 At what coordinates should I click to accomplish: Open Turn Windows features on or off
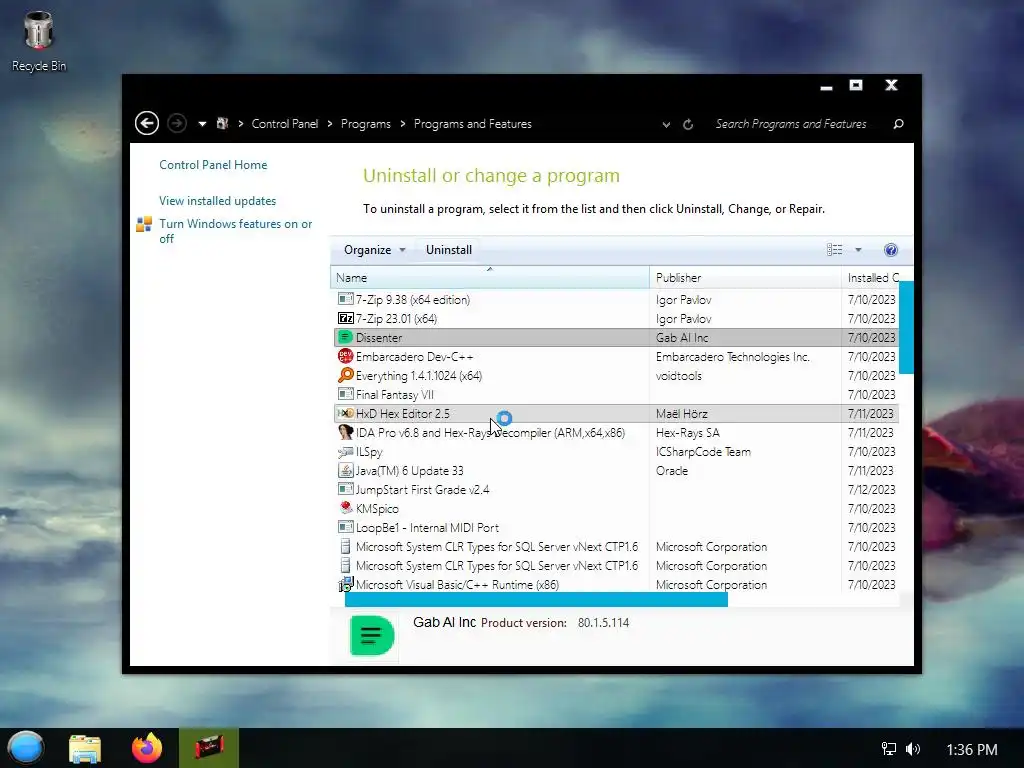(235, 231)
